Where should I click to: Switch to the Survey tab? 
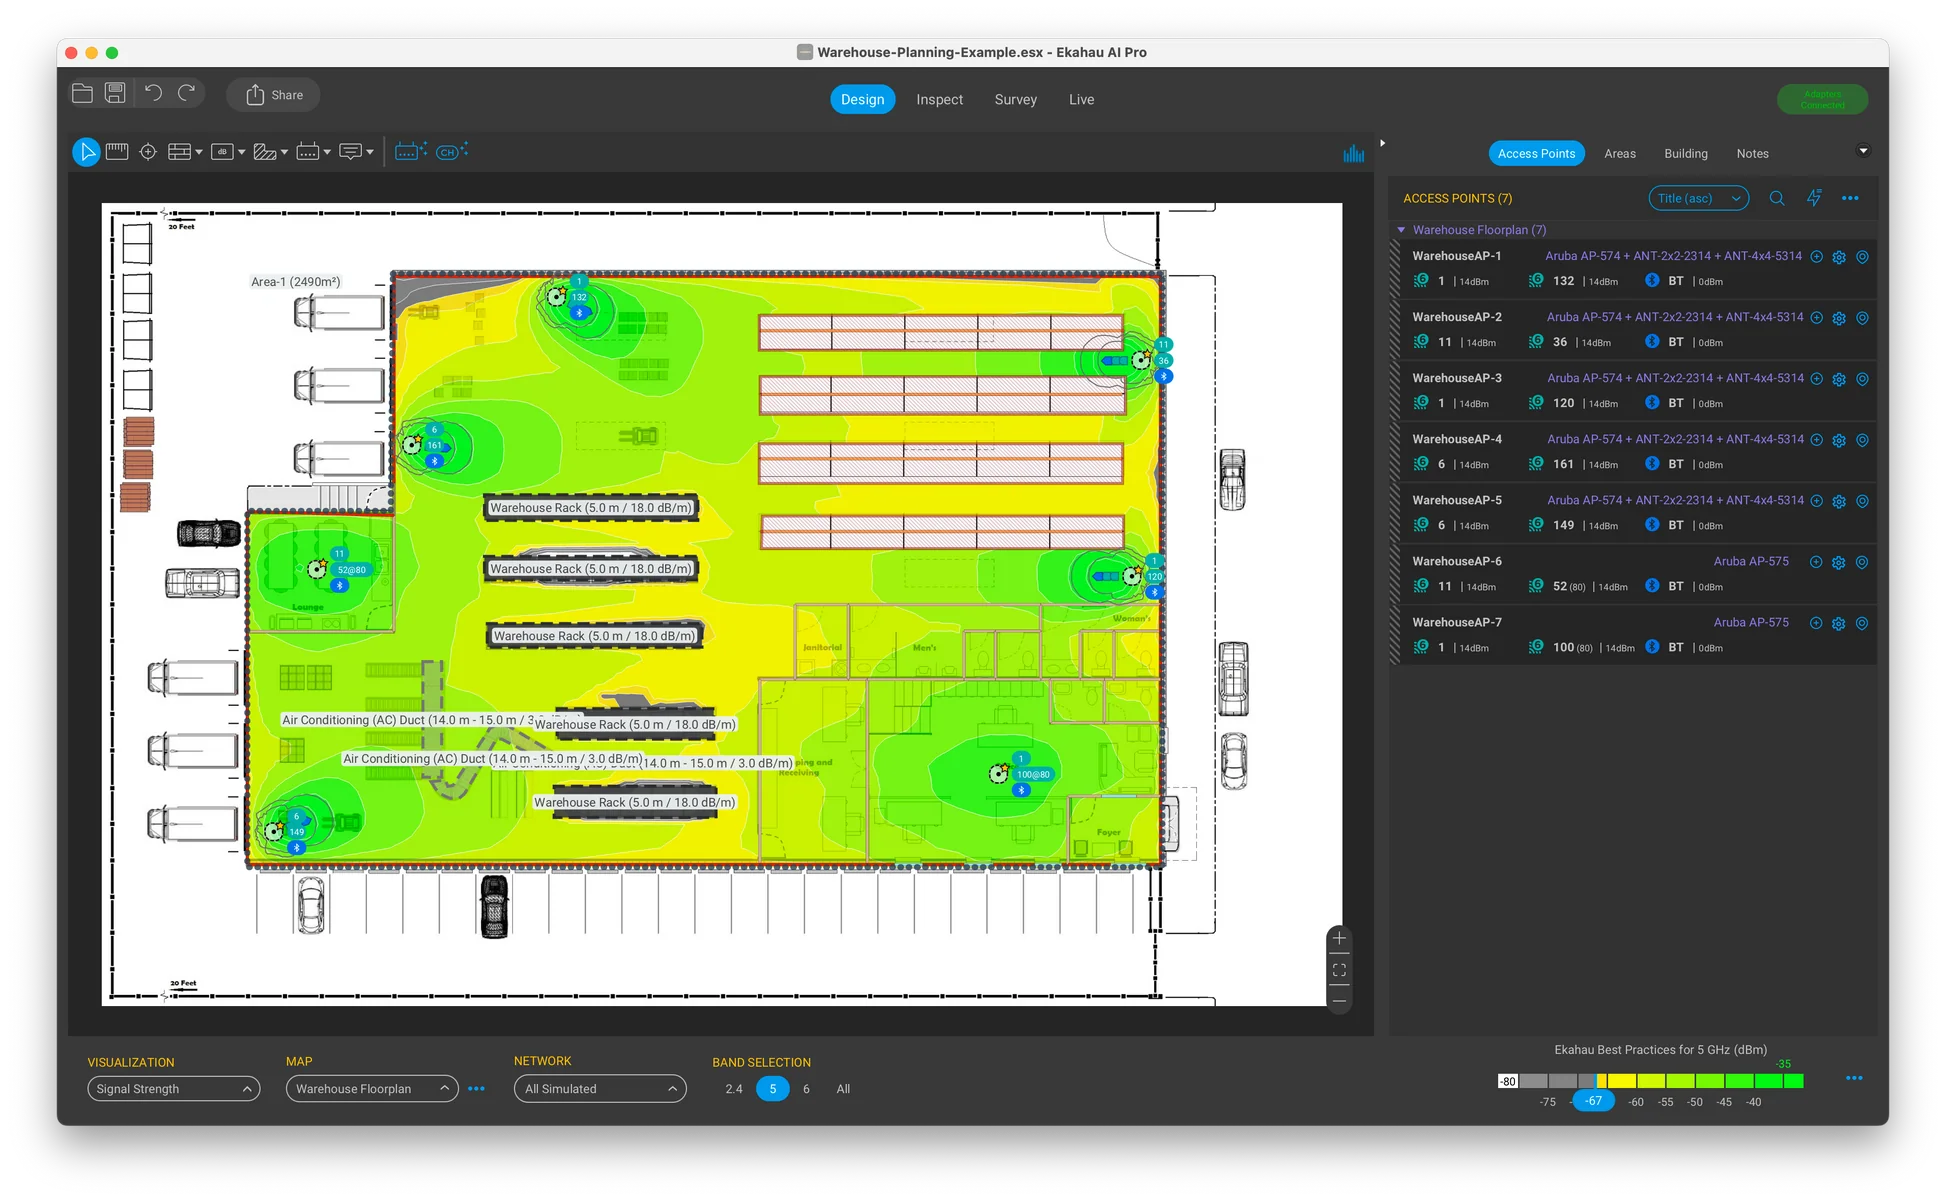coord(1015,99)
